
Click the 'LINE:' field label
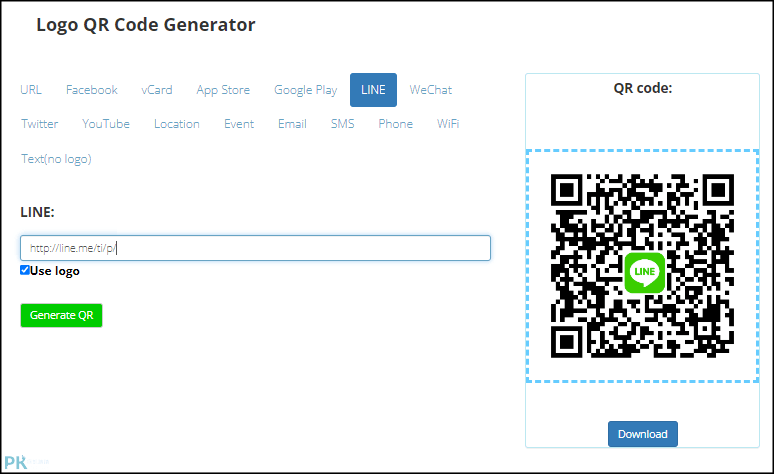click(38, 212)
